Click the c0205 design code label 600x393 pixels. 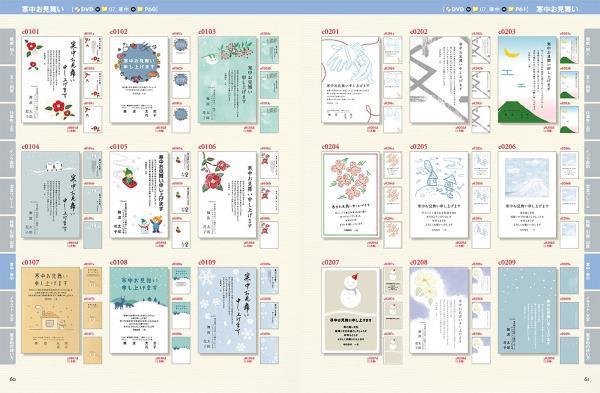[x=419, y=147]
